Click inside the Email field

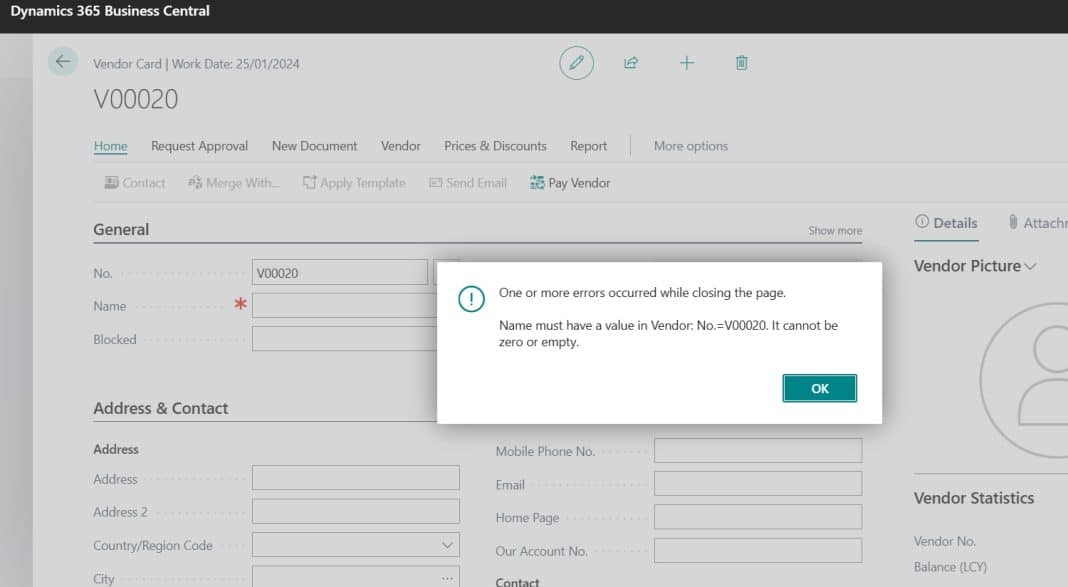pyautogui.click(x=757, y=483)
